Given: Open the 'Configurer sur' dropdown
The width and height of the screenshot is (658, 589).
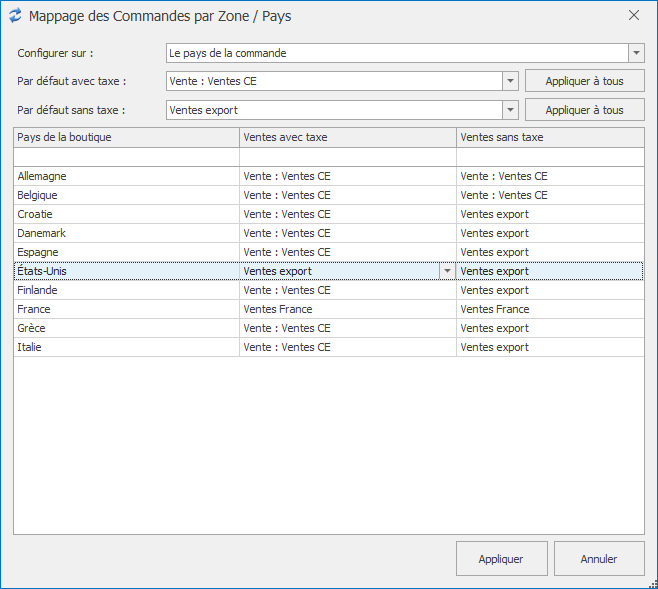Looking at the screenshot, I should coord(636,53).
